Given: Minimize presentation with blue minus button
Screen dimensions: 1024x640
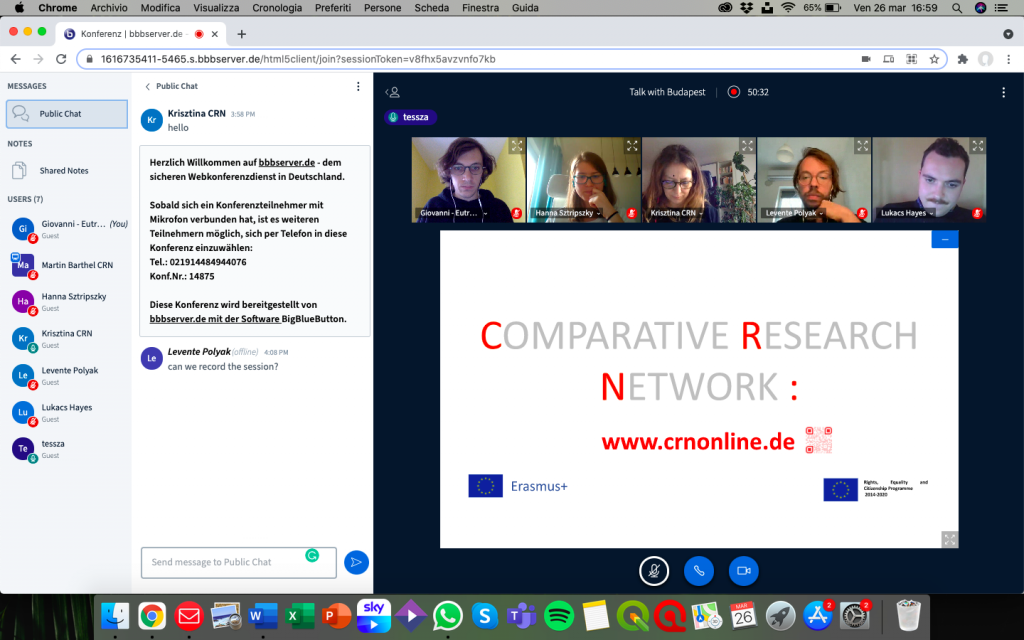Looking at the screenshot, I should 945,240.
